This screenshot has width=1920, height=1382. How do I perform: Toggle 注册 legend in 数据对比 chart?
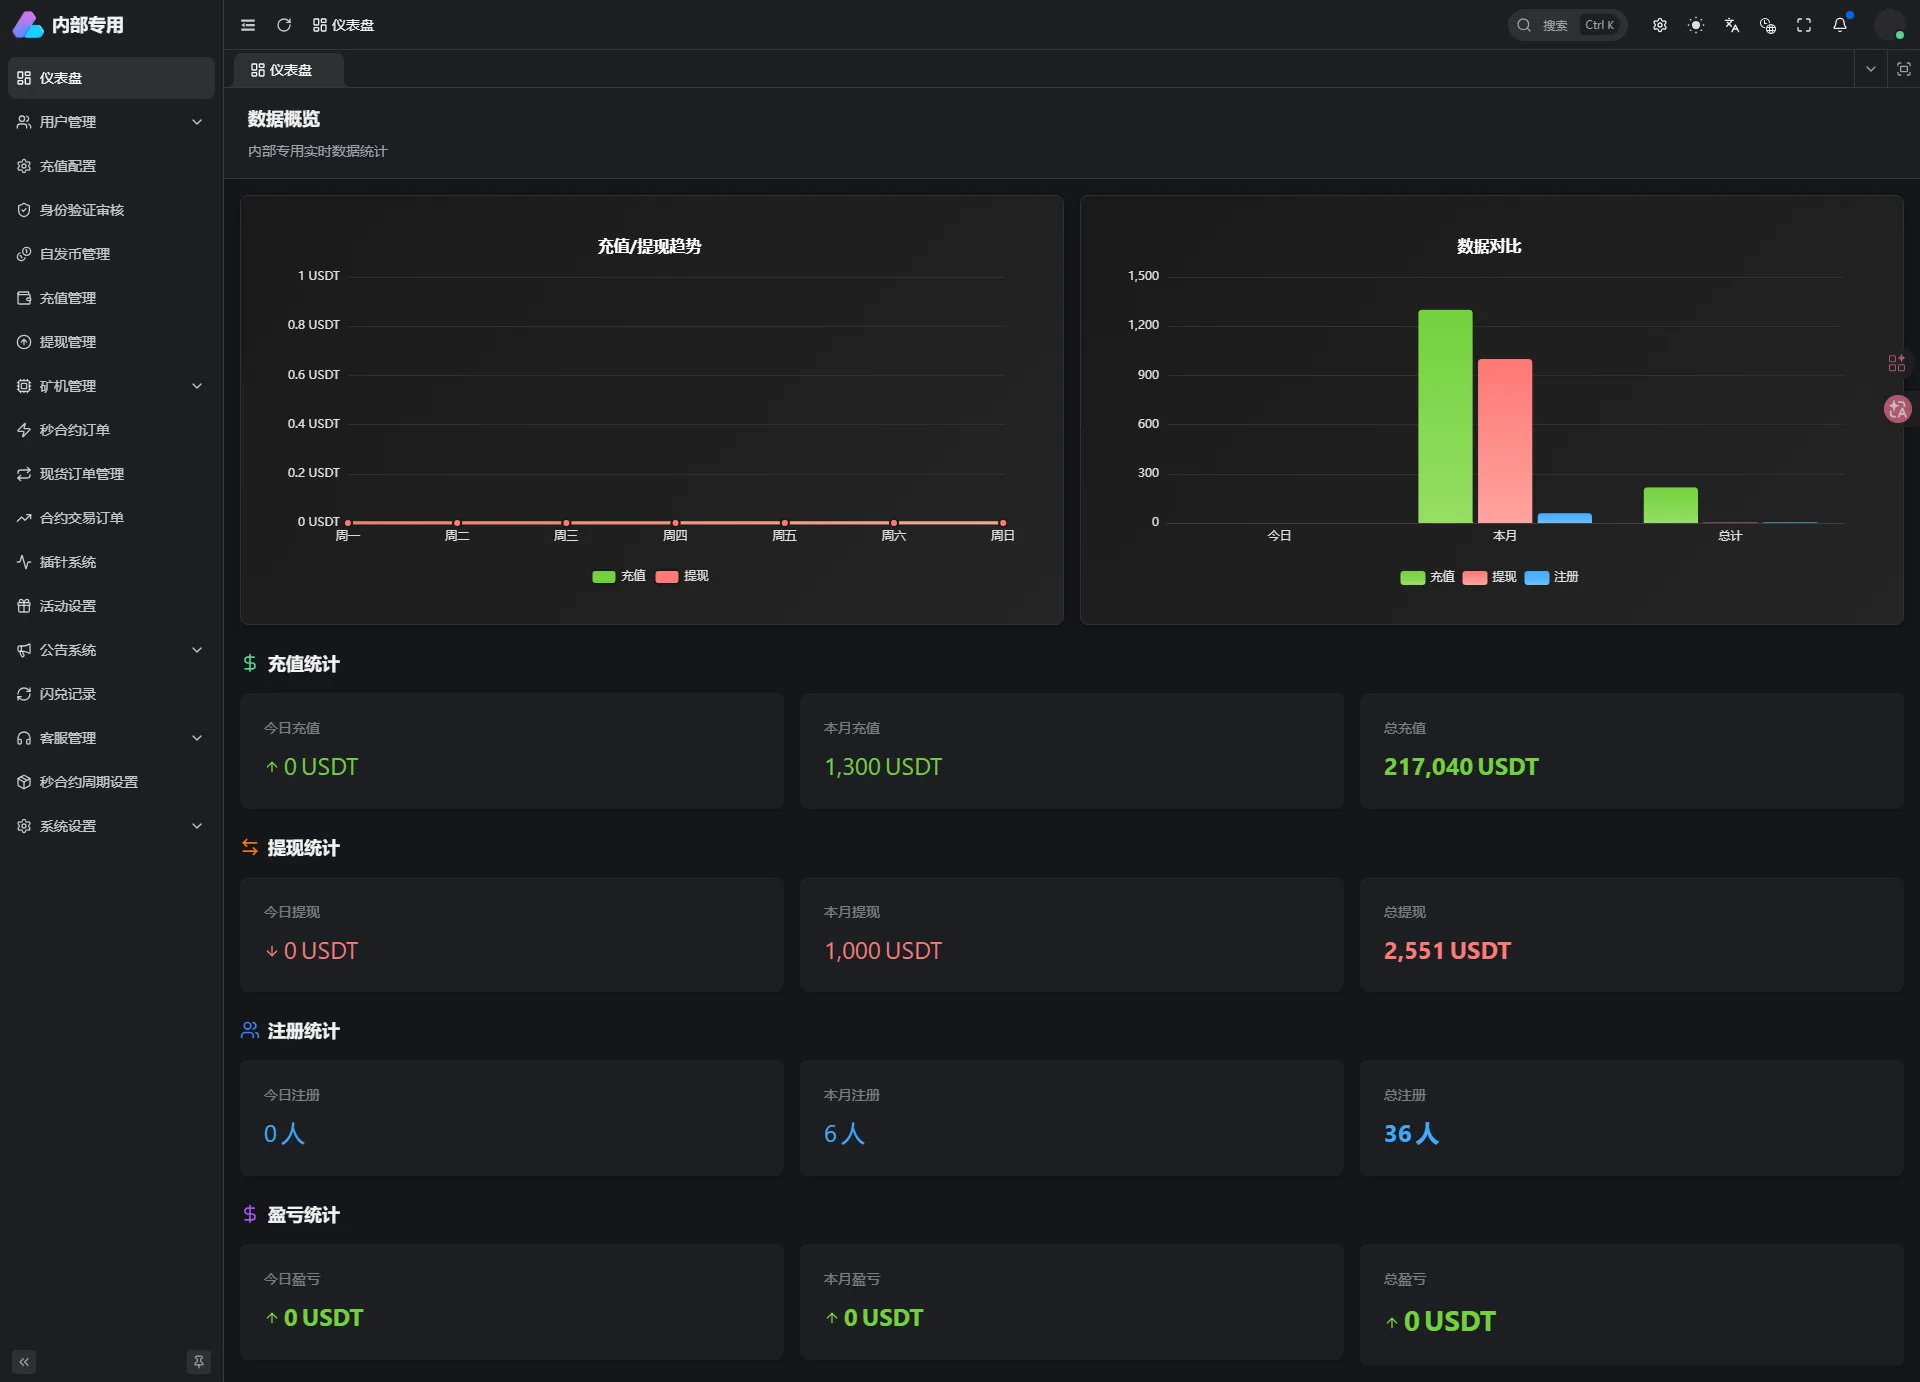coord(1551,577)
